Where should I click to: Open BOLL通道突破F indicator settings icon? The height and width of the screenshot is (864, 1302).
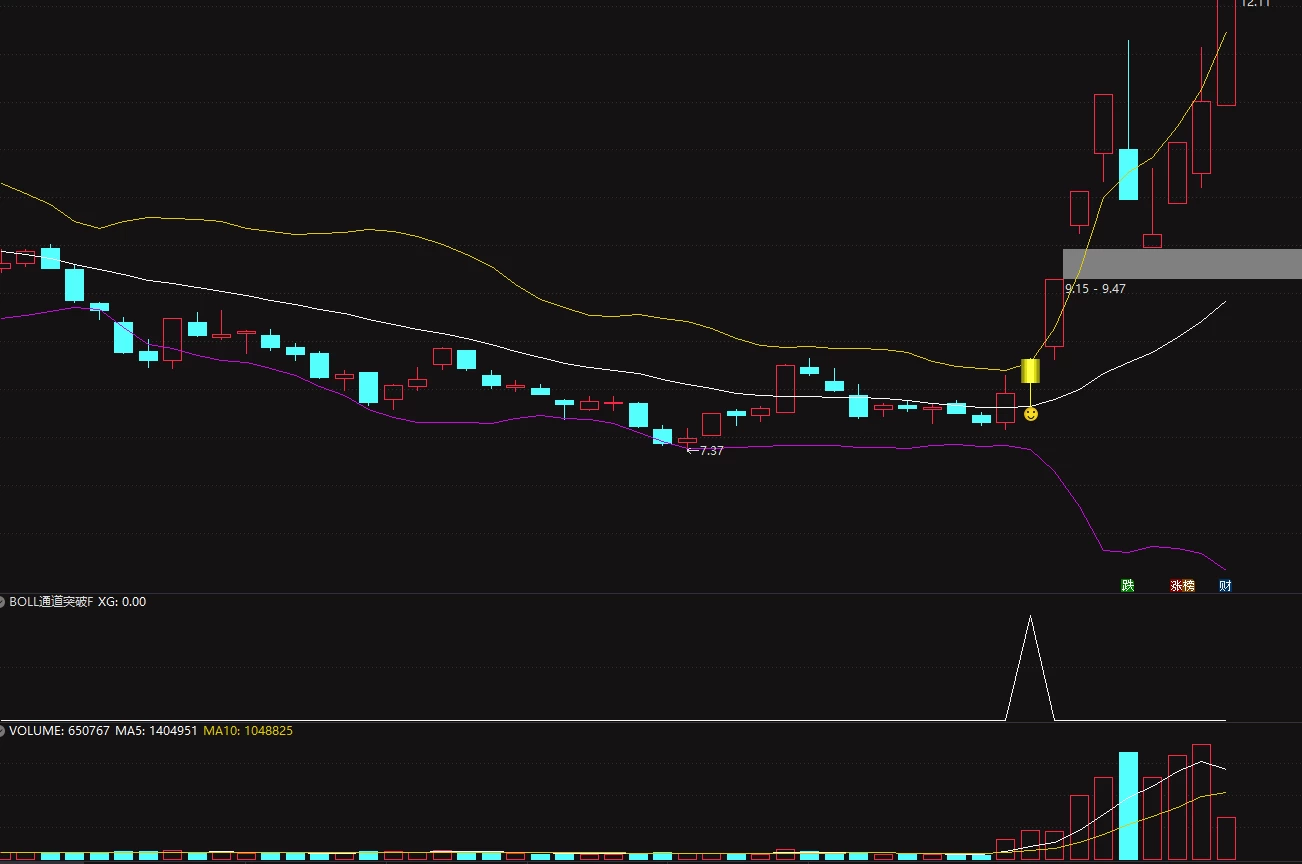[x=4, y=602]
